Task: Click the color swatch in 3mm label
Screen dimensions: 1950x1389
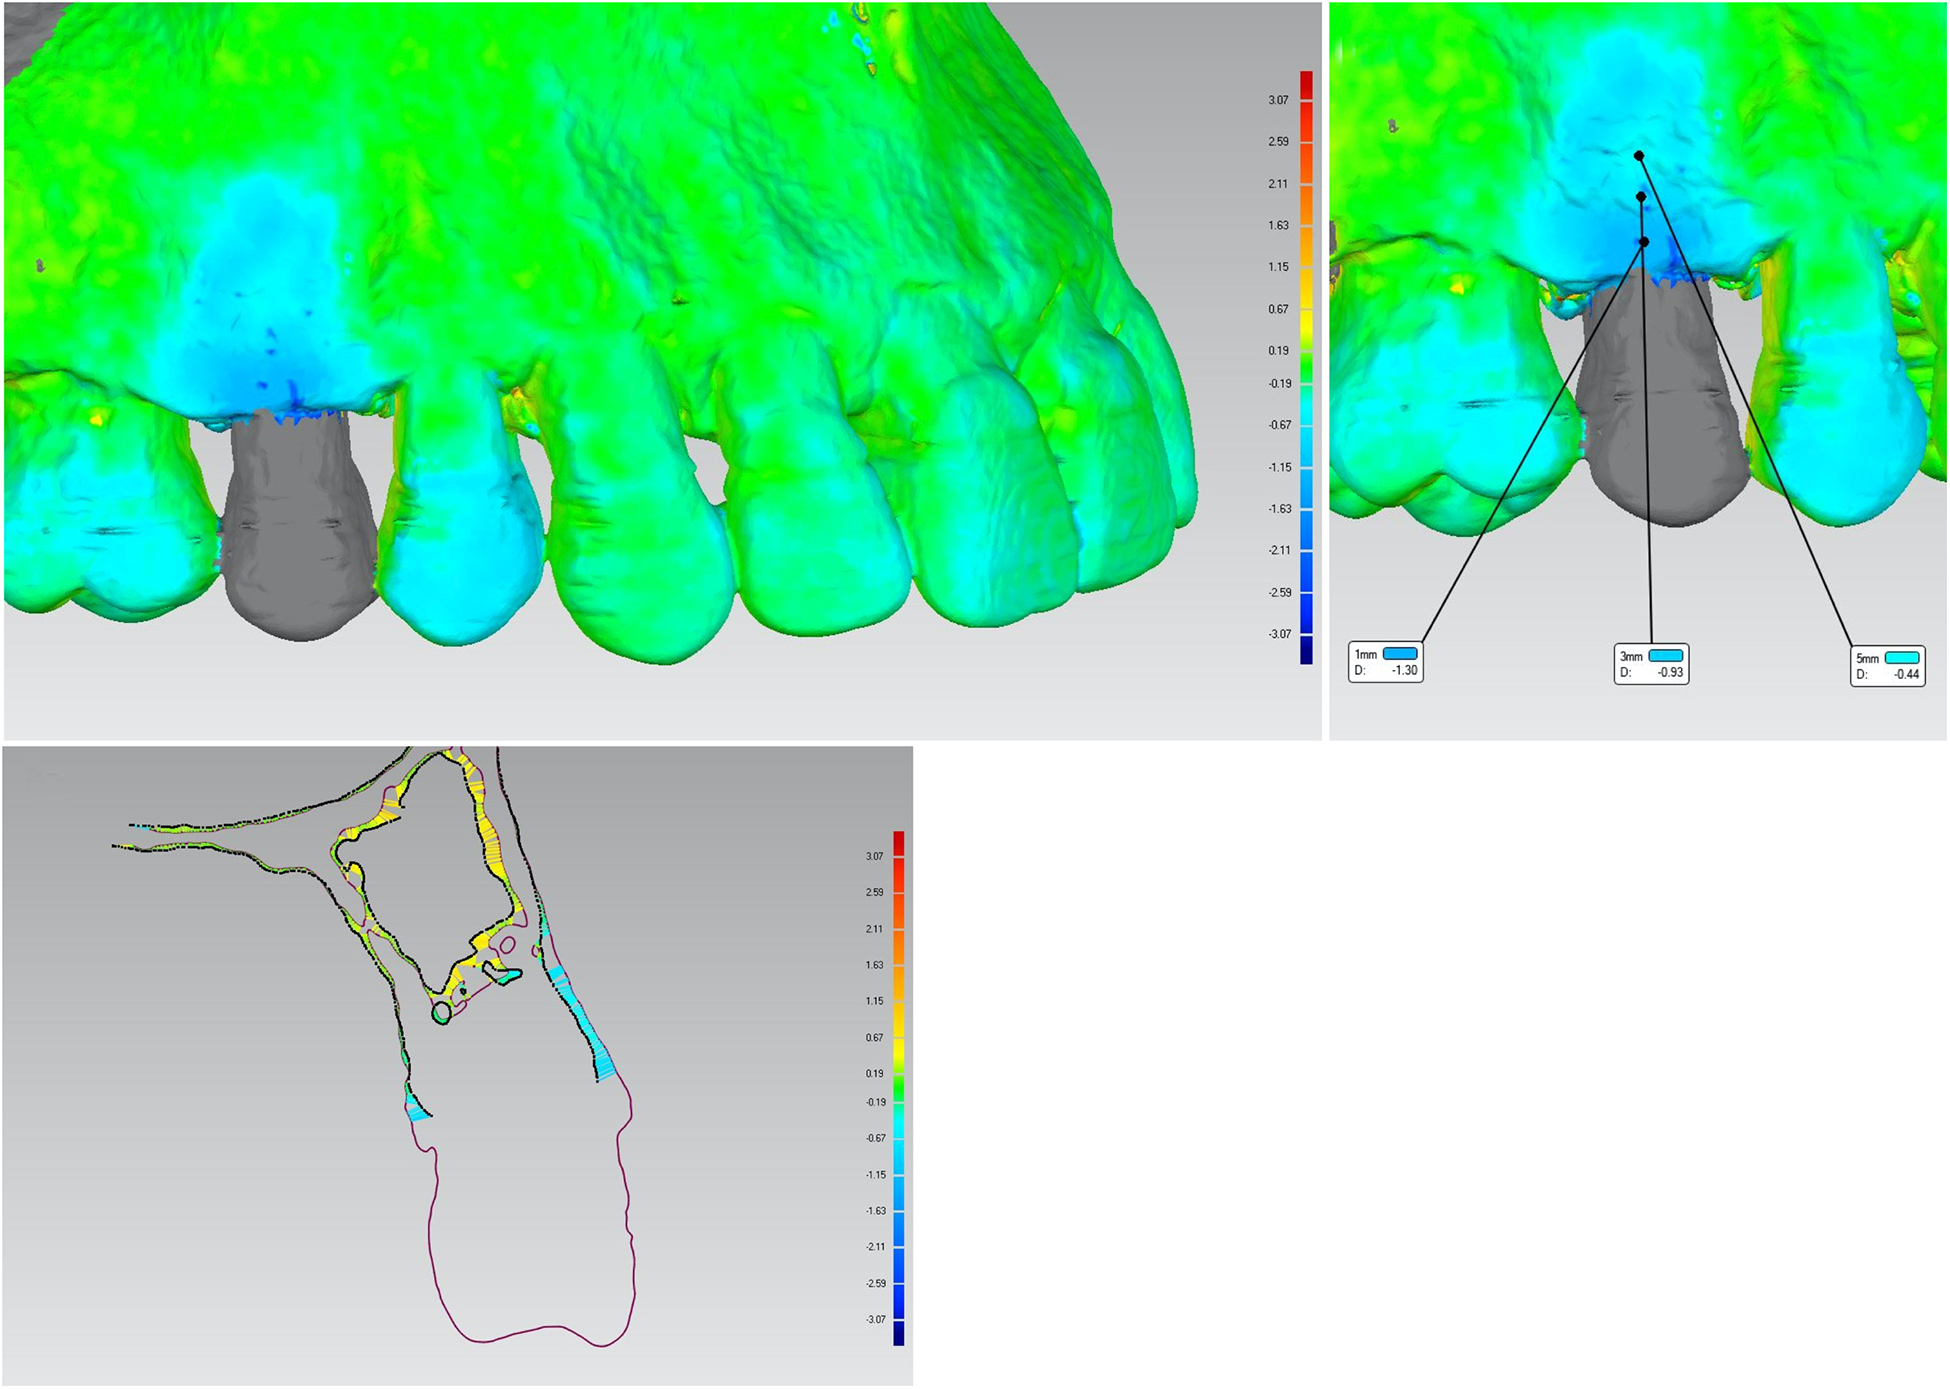Action: [1666, 656]
